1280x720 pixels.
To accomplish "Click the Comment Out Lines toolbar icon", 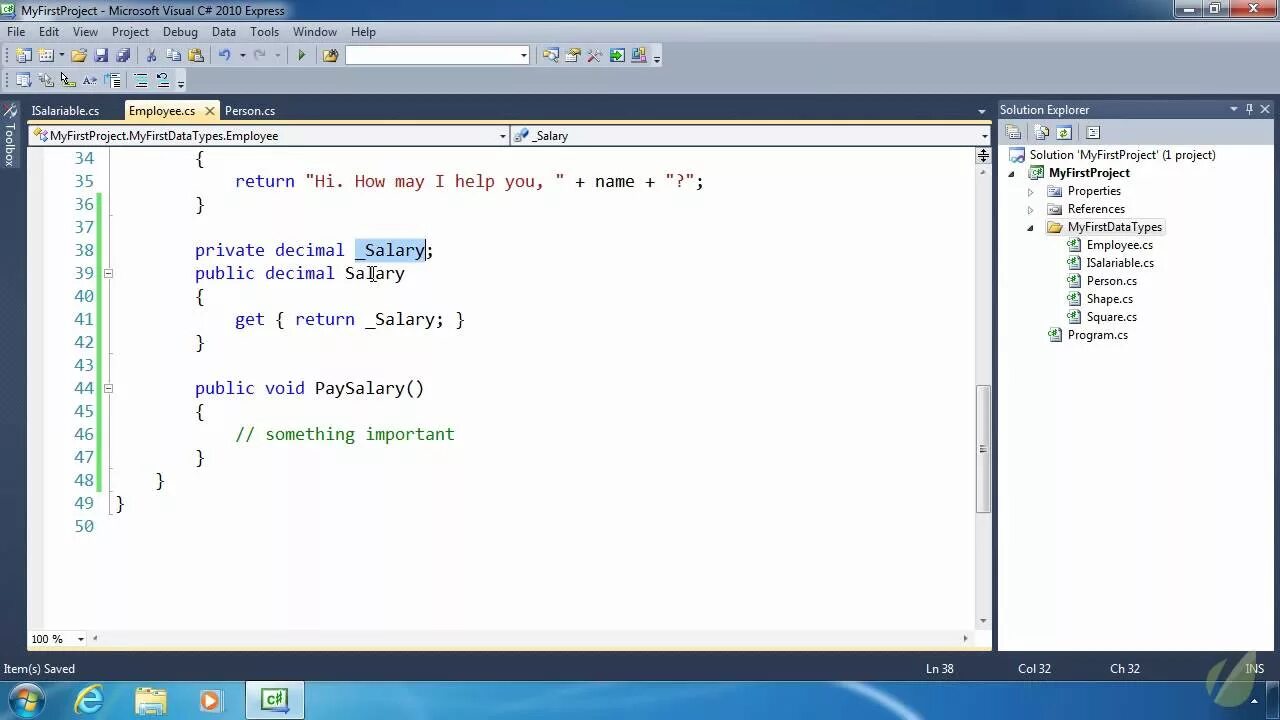I will pyautogui.click(x=141, y=80).
